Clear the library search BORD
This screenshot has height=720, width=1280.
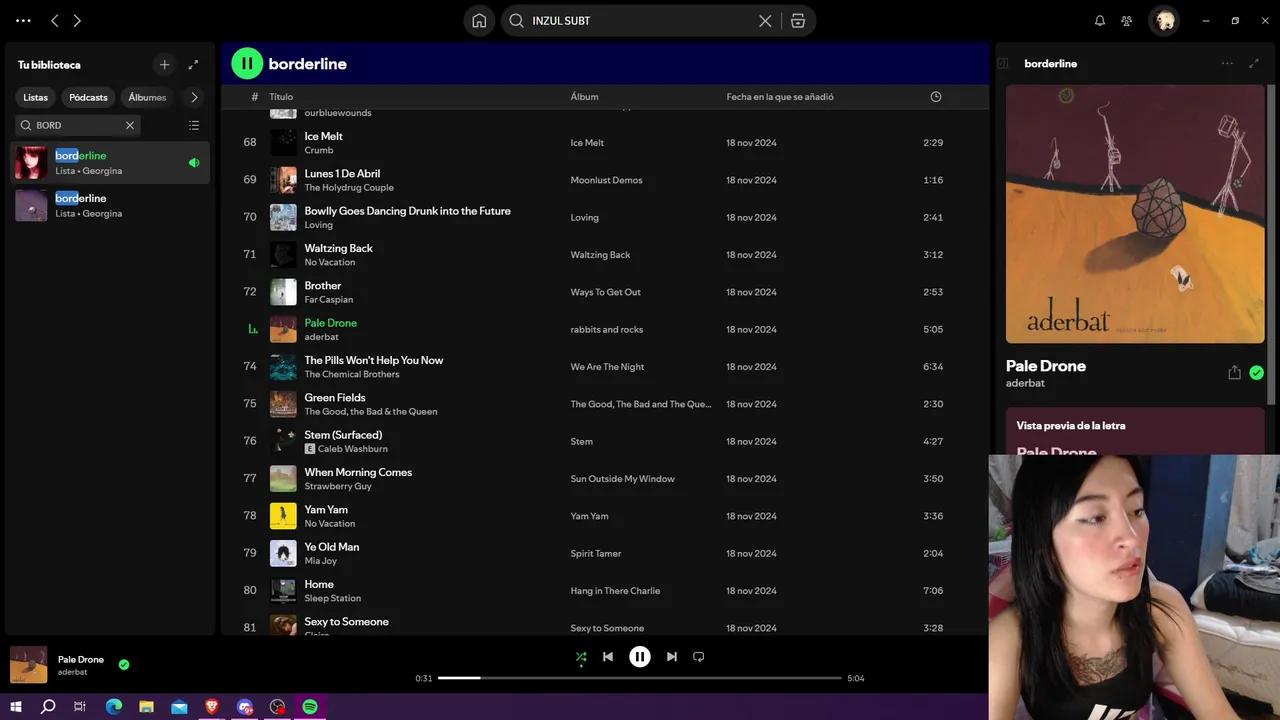click(129, 125)
